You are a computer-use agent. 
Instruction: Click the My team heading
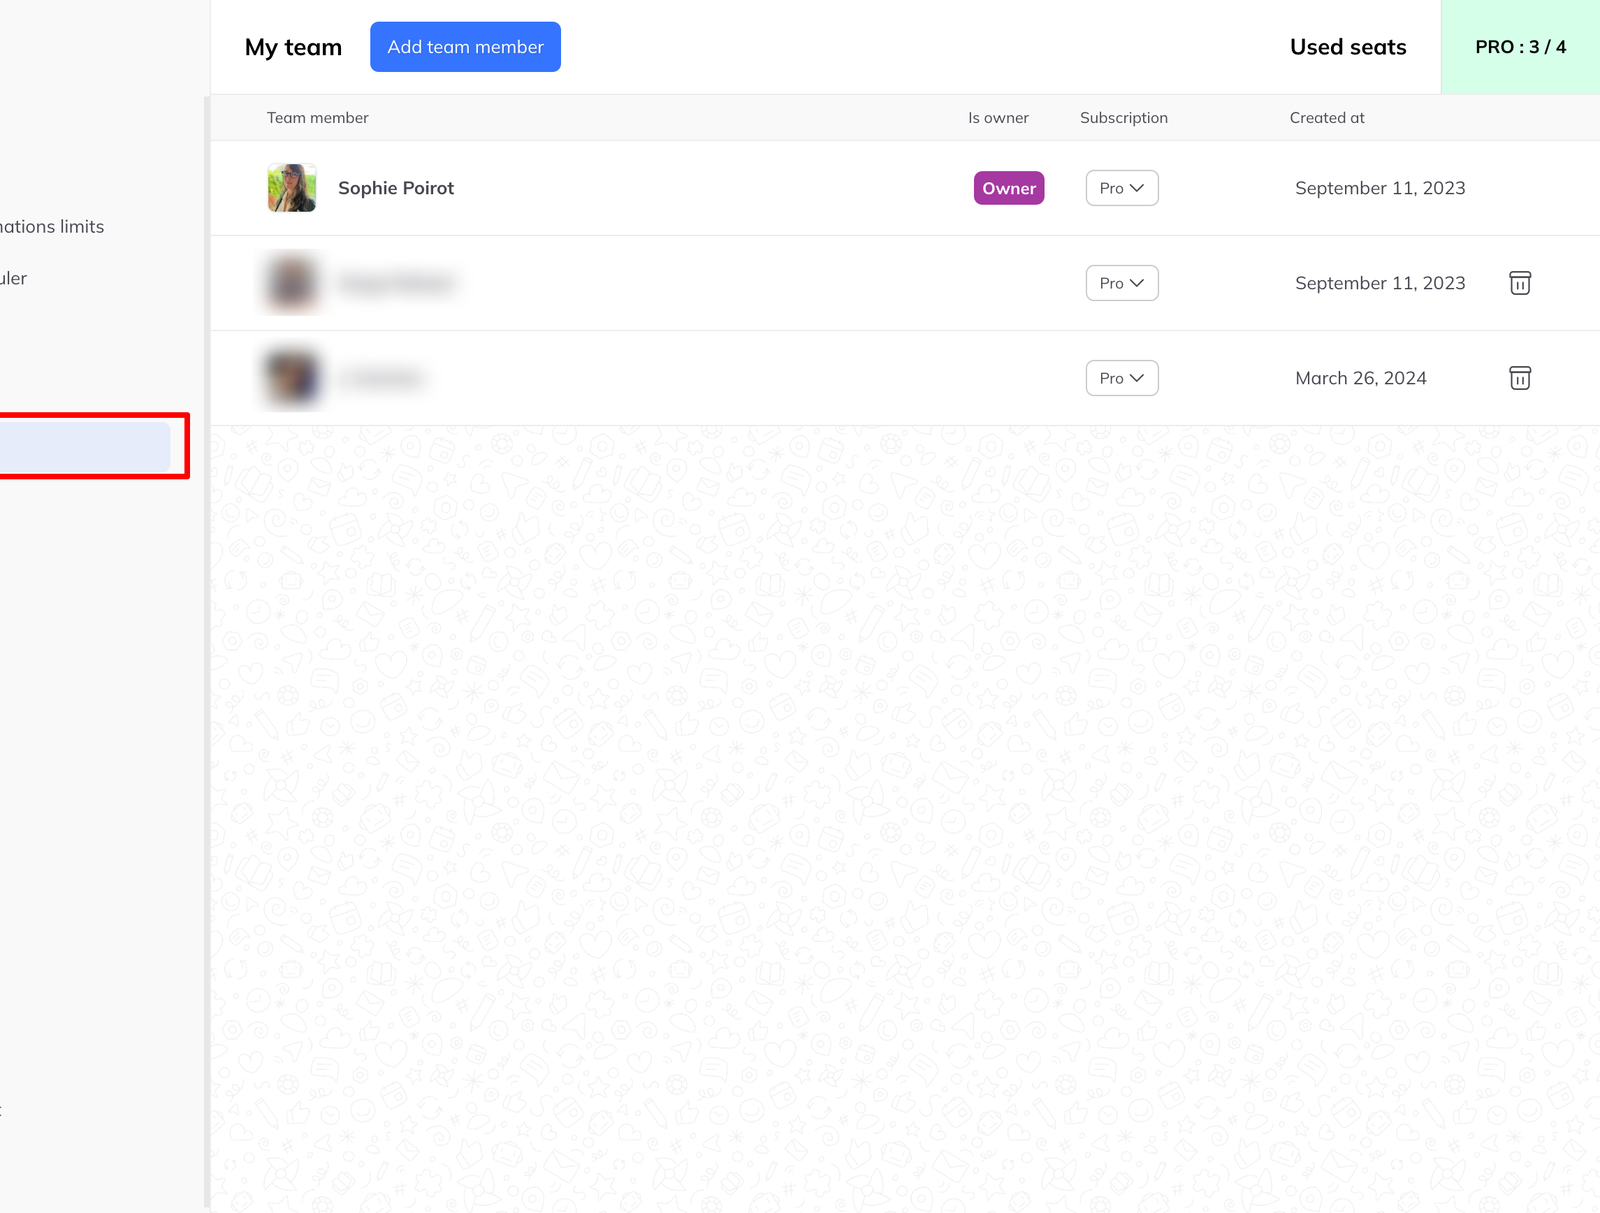point(293,47)
